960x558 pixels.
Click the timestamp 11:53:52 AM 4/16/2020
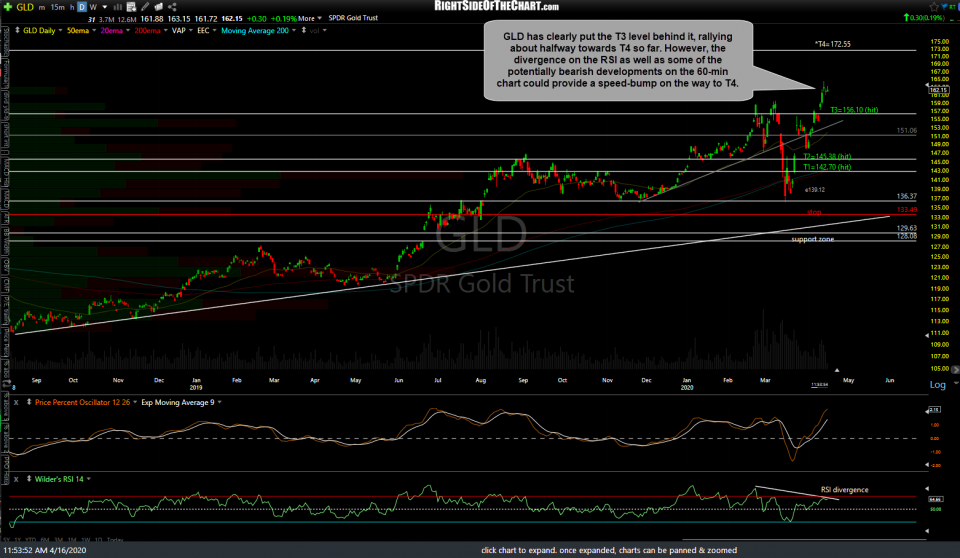pos(45,550)
